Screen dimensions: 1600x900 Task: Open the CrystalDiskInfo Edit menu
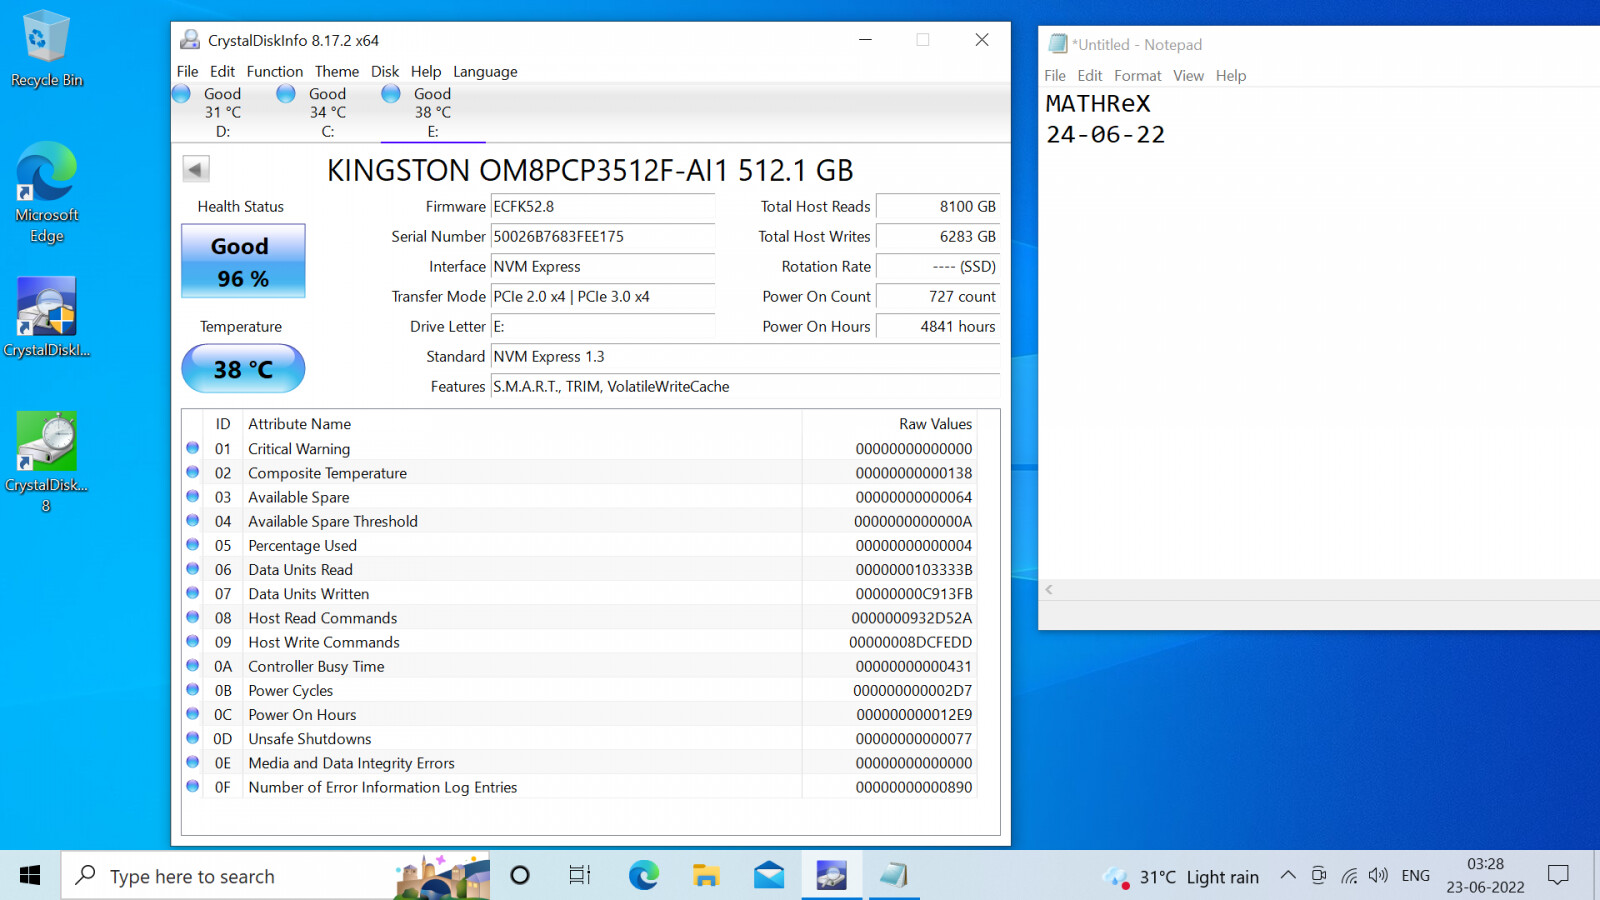(222, 71)
